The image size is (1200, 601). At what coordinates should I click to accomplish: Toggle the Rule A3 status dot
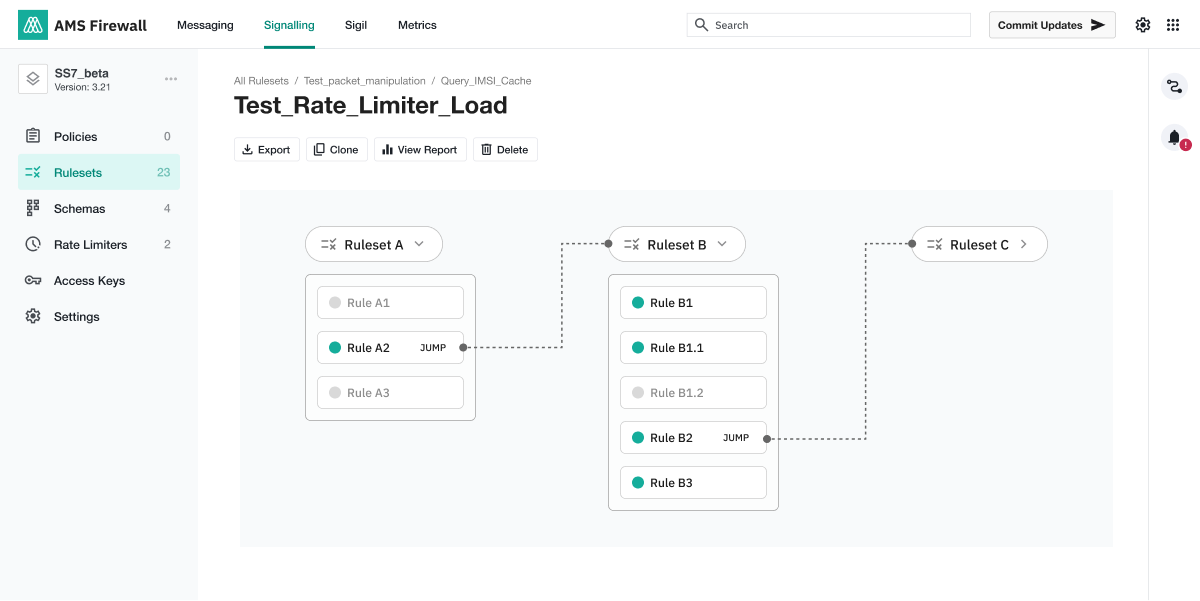[335, 393]
